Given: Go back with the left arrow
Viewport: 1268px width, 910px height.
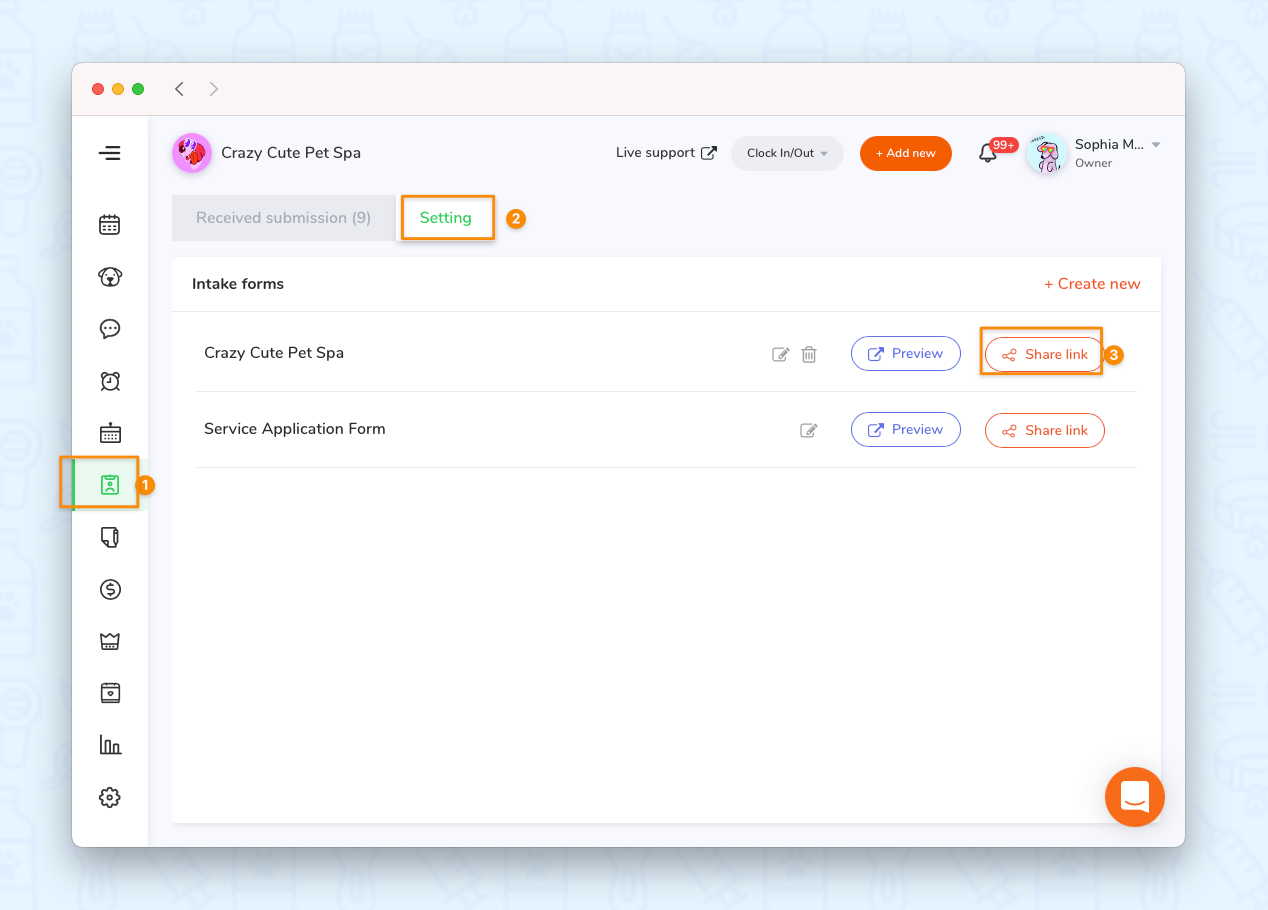Looking at the screenshot, I should click(179, 89).
